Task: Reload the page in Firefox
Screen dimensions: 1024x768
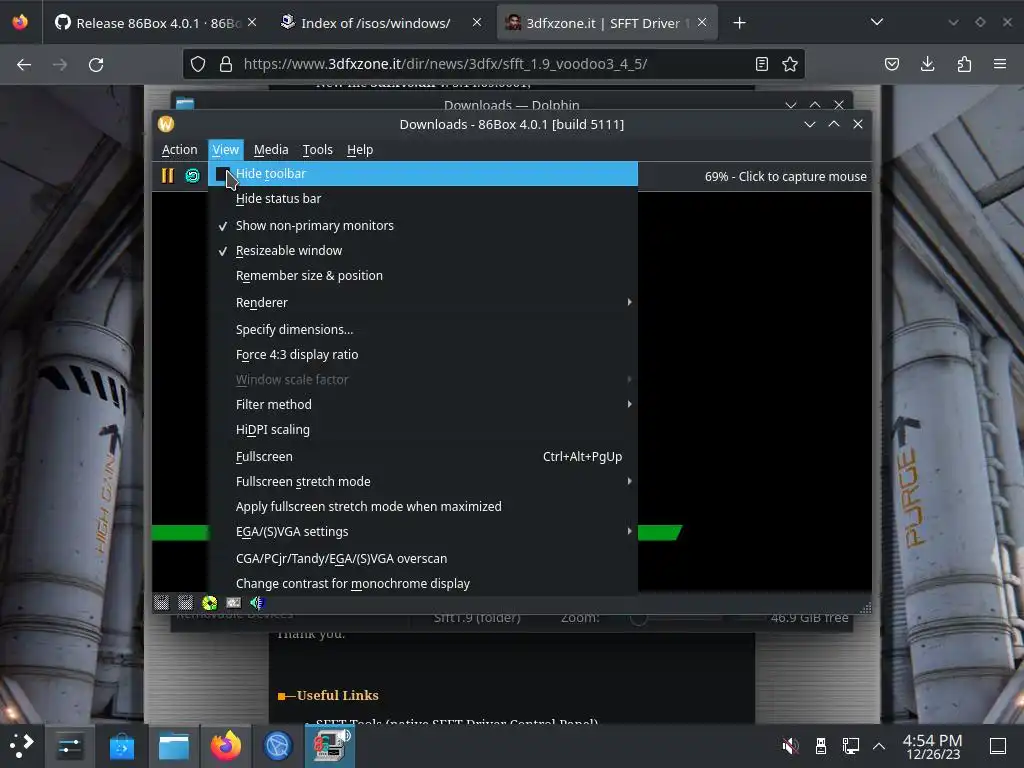Action: coord(96,65)
